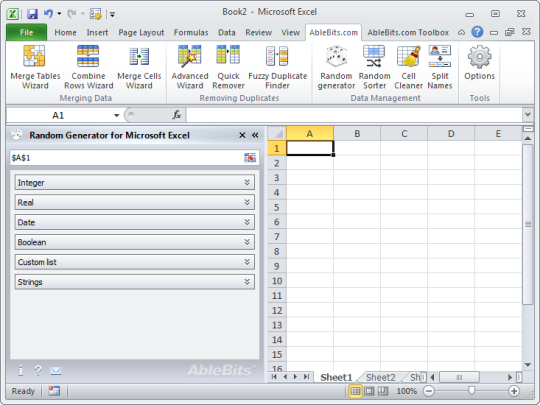Select the Sheet1 tab

pos(336,377)
